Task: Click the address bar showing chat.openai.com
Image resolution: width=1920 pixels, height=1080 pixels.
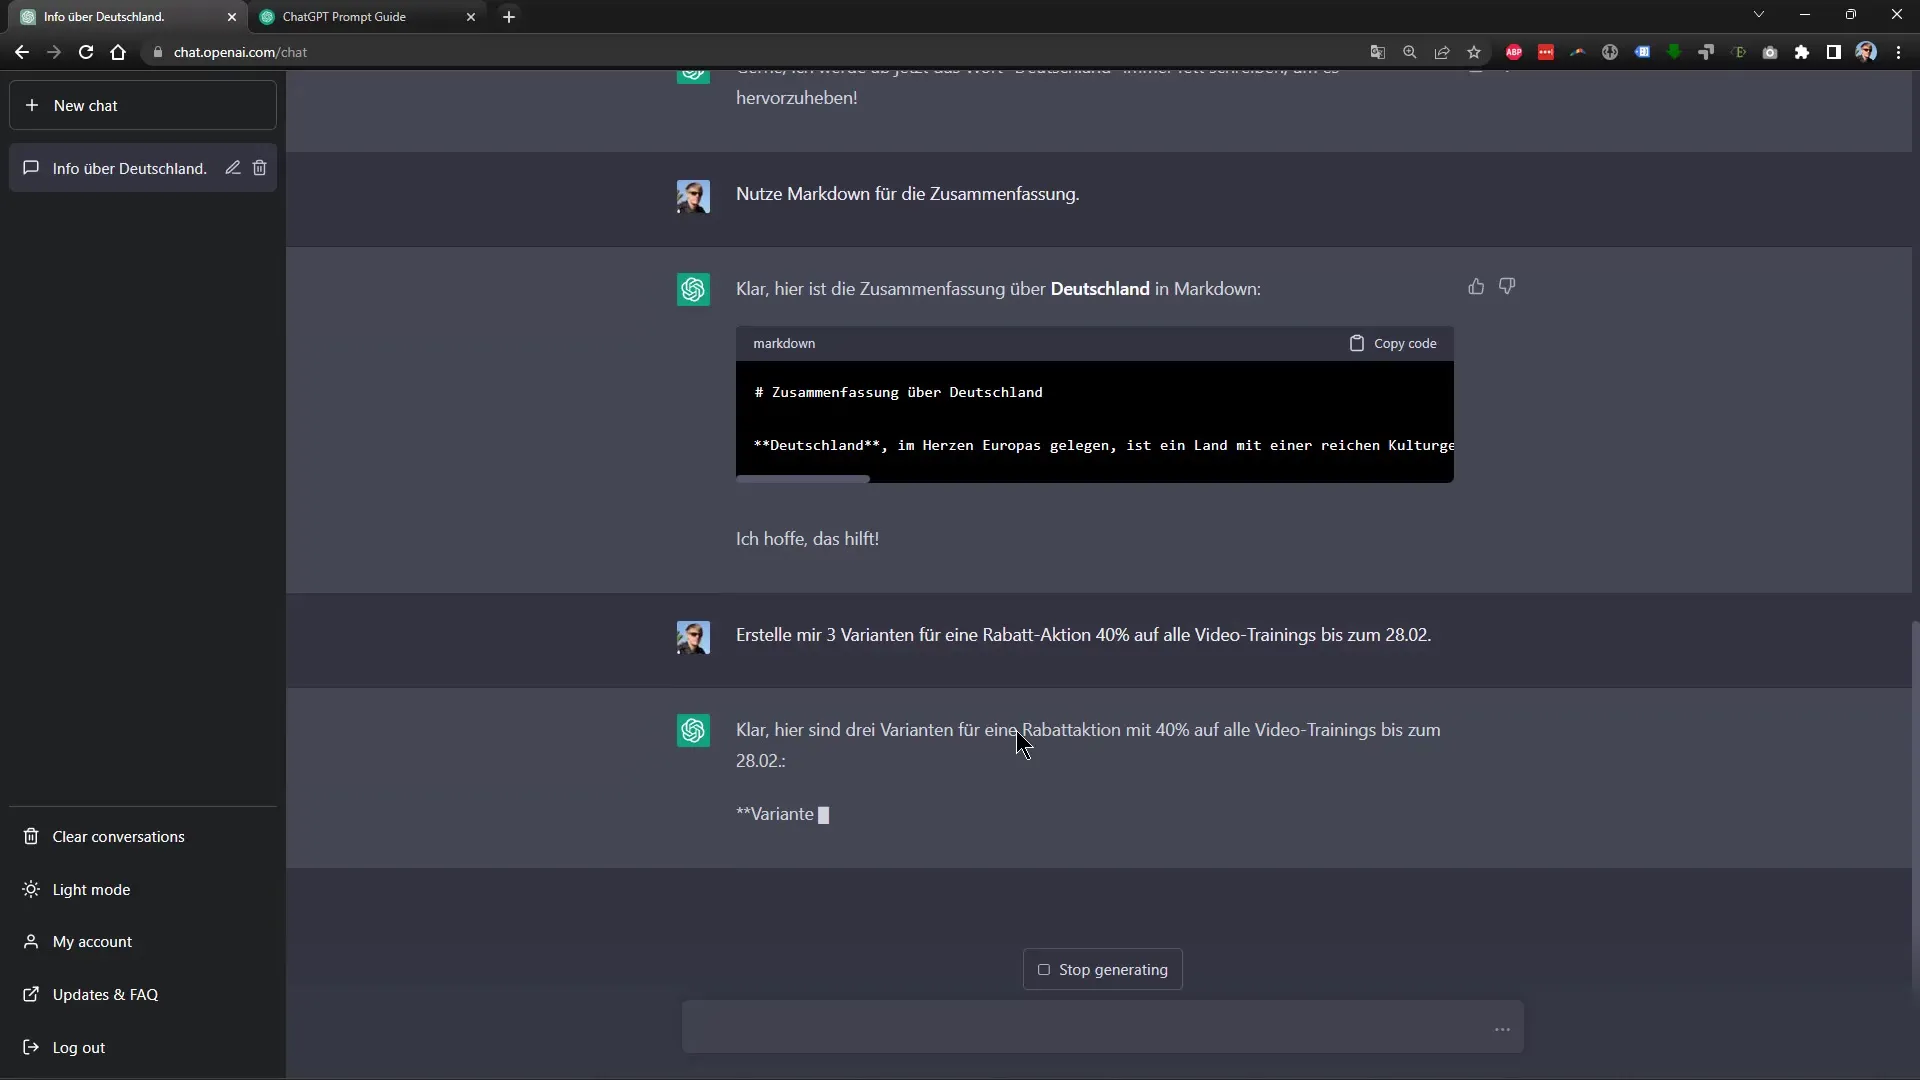Action: click(766, 51)
